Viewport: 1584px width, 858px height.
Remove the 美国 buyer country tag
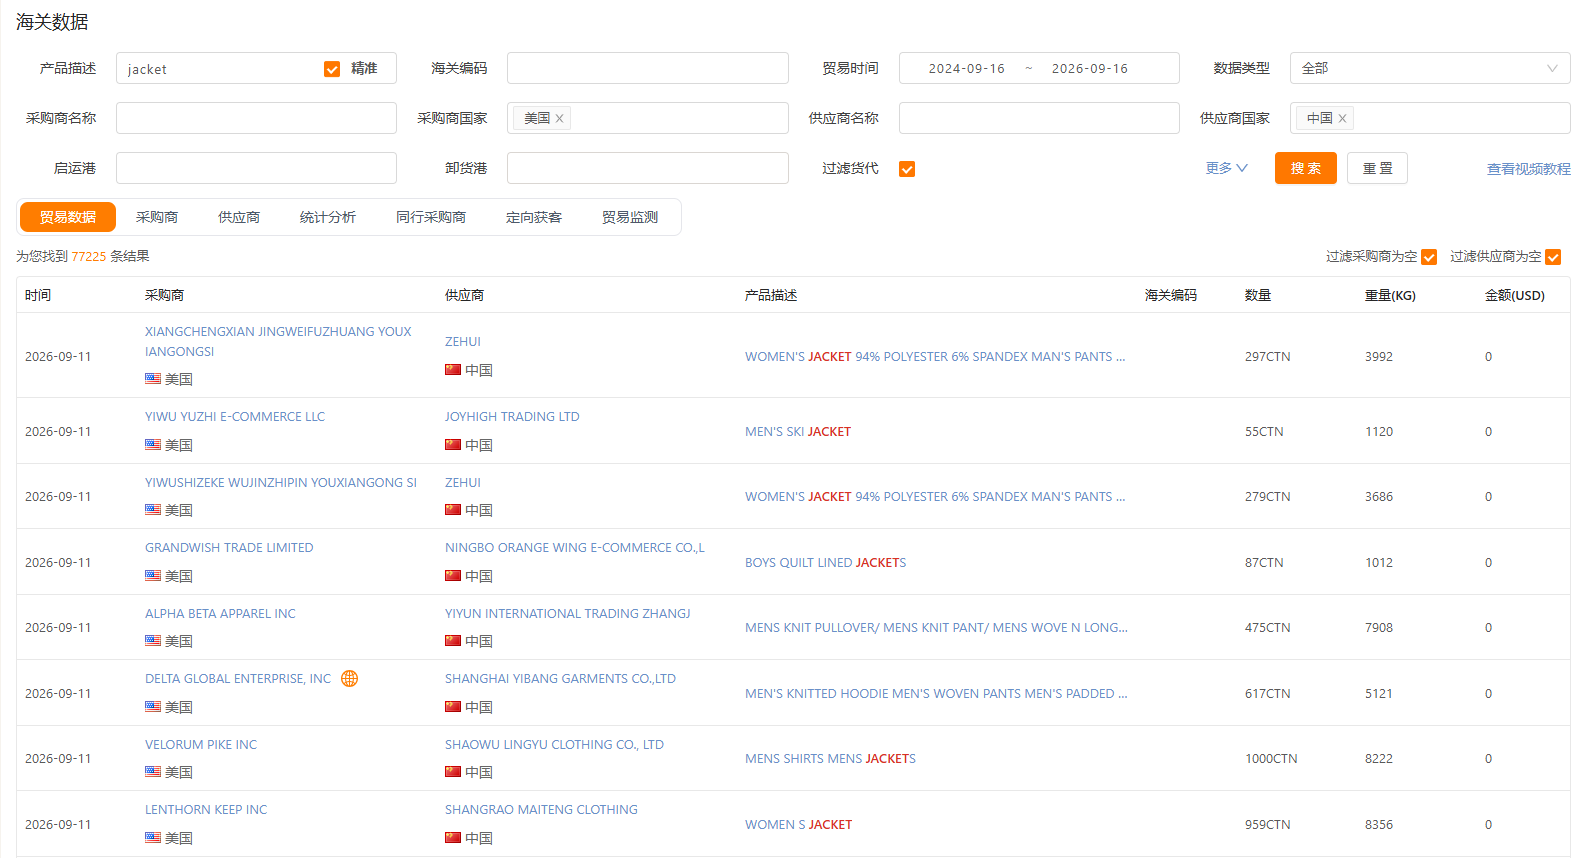coord(560,119)
